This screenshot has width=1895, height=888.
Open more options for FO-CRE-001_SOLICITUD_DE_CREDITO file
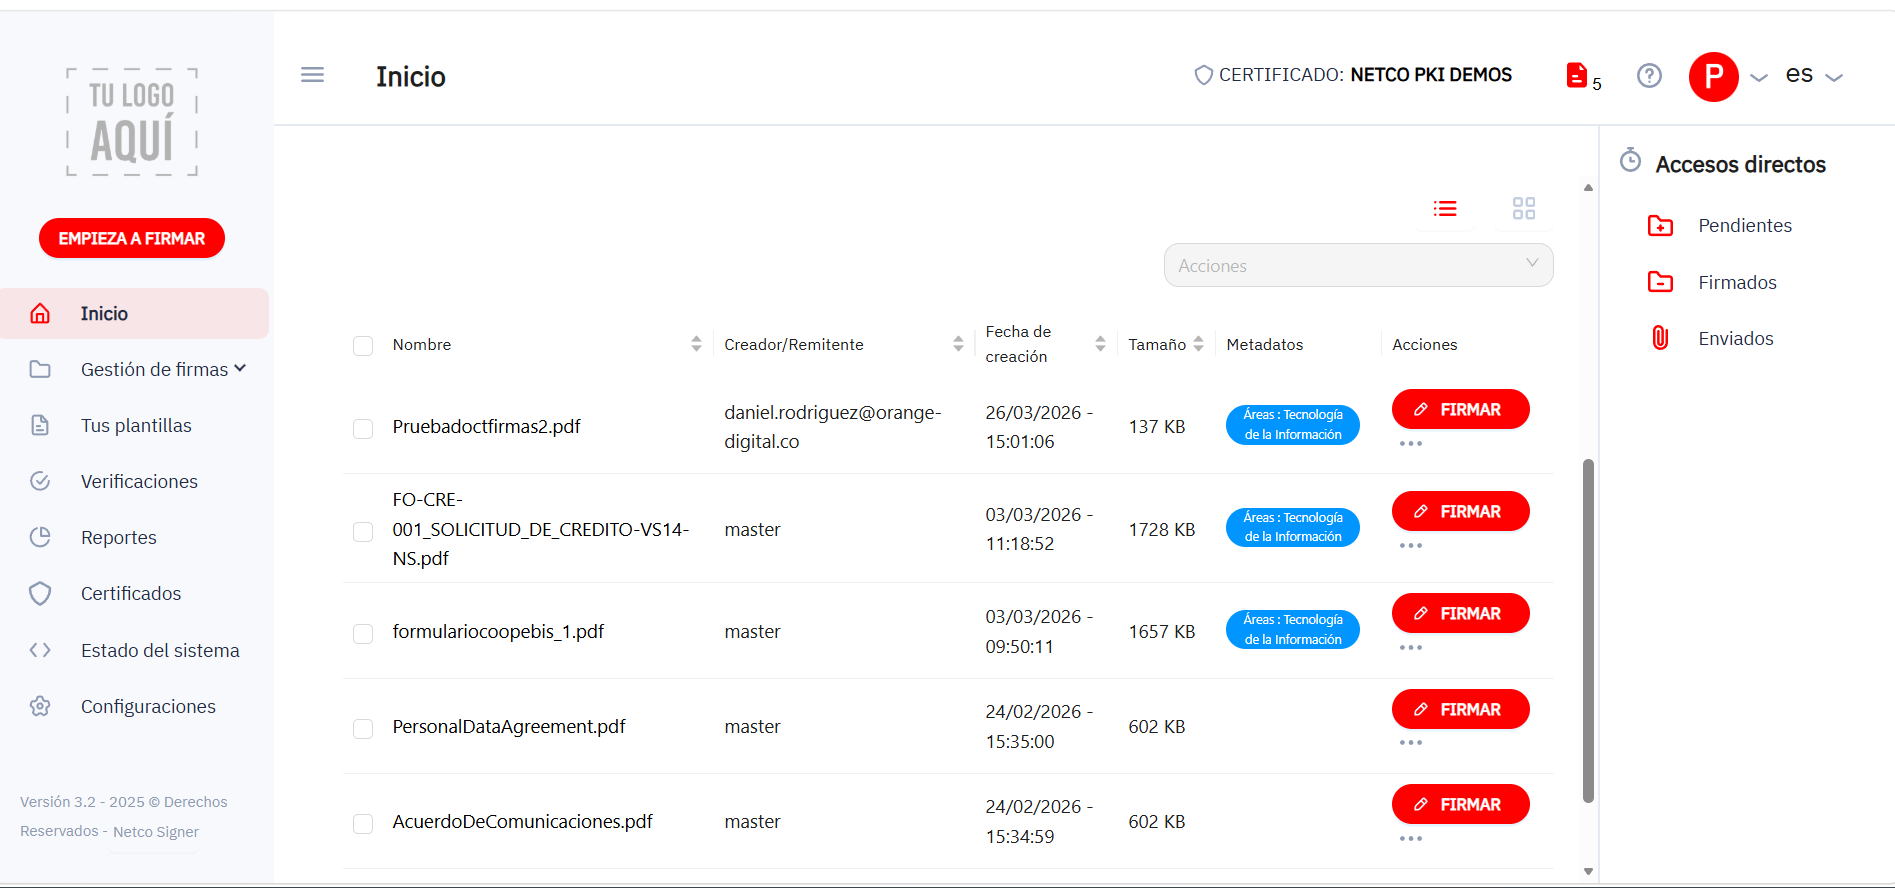(x=1411, y=545)
